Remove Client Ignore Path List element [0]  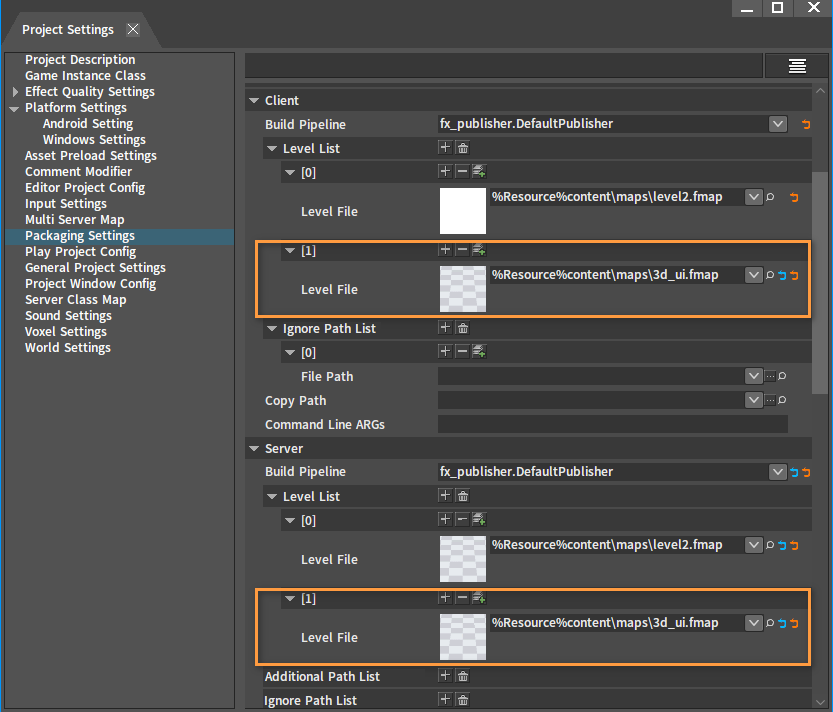[x=462, y=351]
